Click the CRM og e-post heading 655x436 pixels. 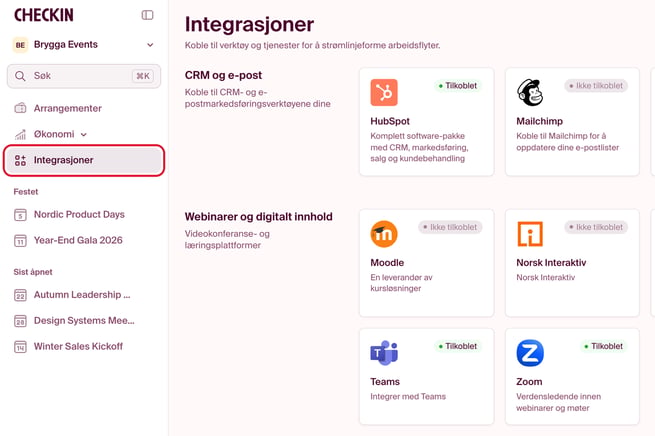tap(223, 75)
